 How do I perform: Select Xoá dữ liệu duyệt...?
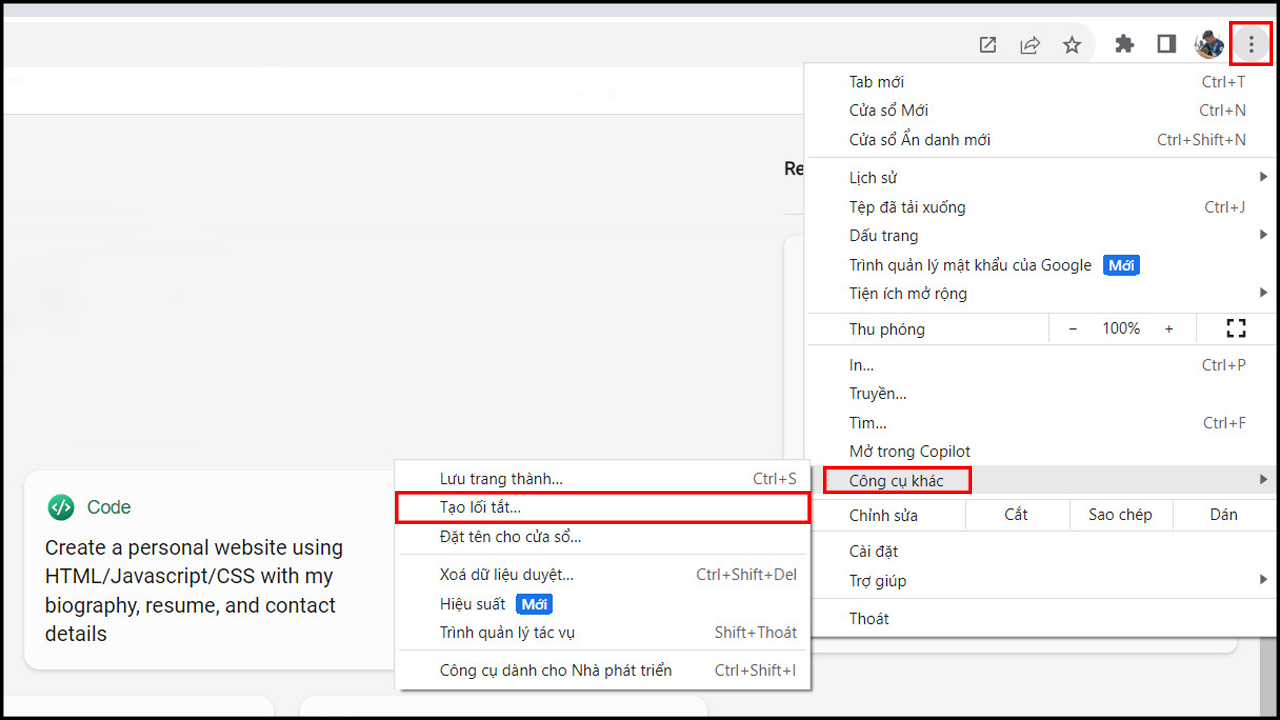pyautogui.click(x=603, y=575)
